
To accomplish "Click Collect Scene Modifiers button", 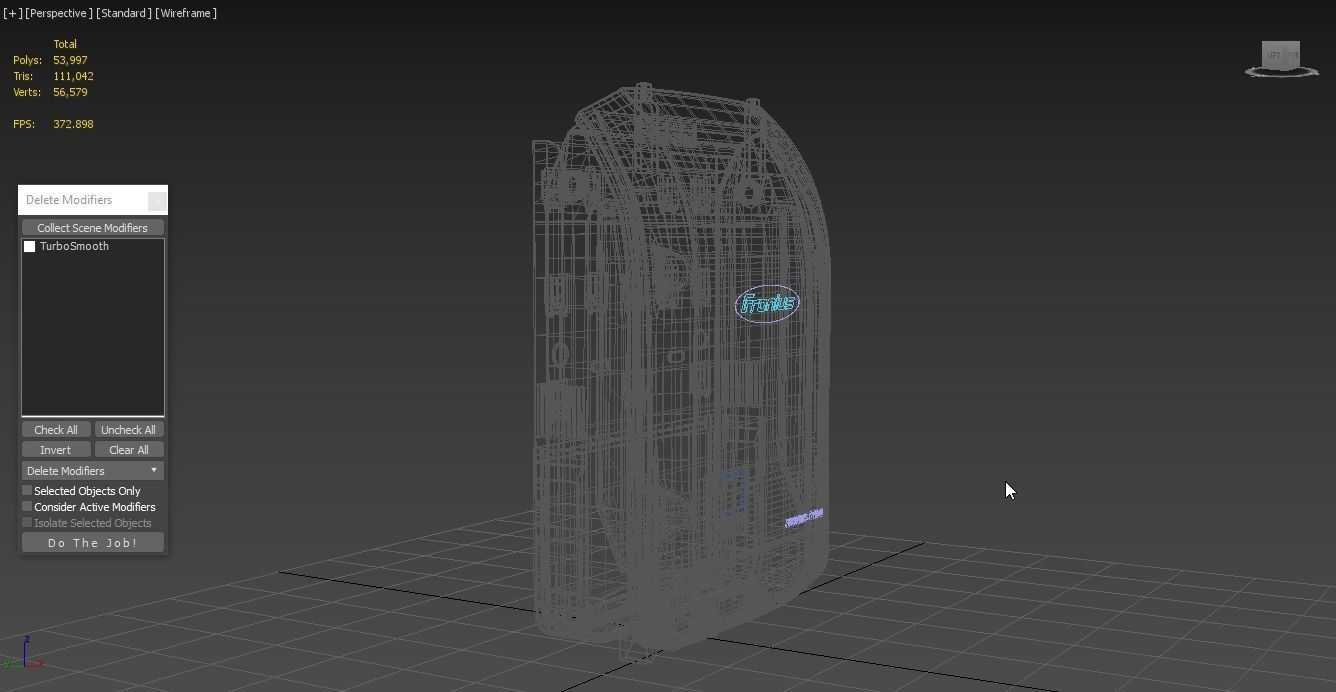I will pyautogui.click(x=93, y=228).
